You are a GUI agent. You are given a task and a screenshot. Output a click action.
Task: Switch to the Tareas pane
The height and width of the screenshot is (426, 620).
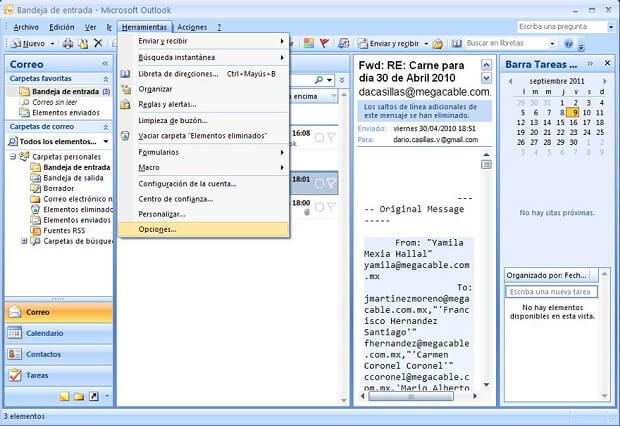coord(59,375)
